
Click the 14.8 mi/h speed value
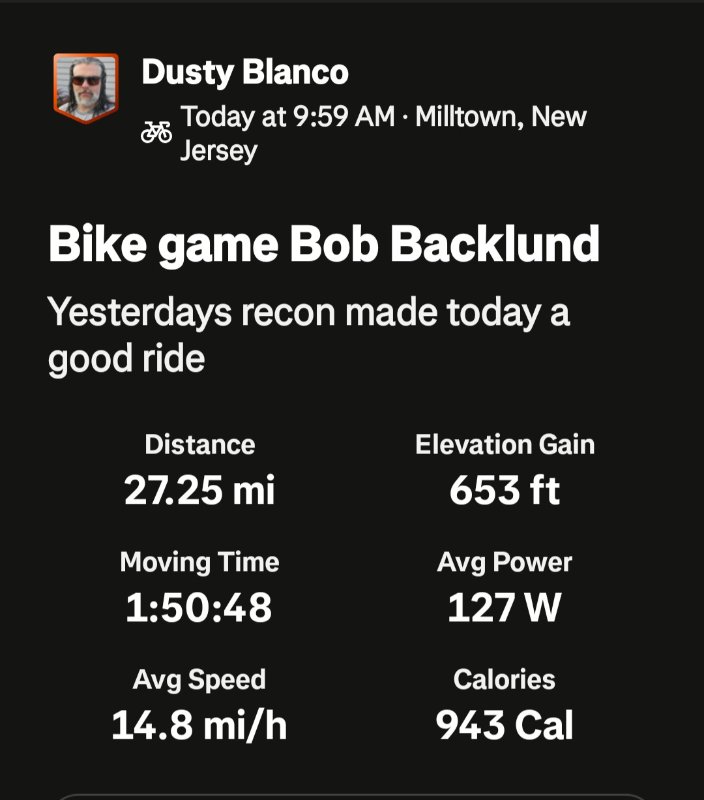click(x=199, y=726)
